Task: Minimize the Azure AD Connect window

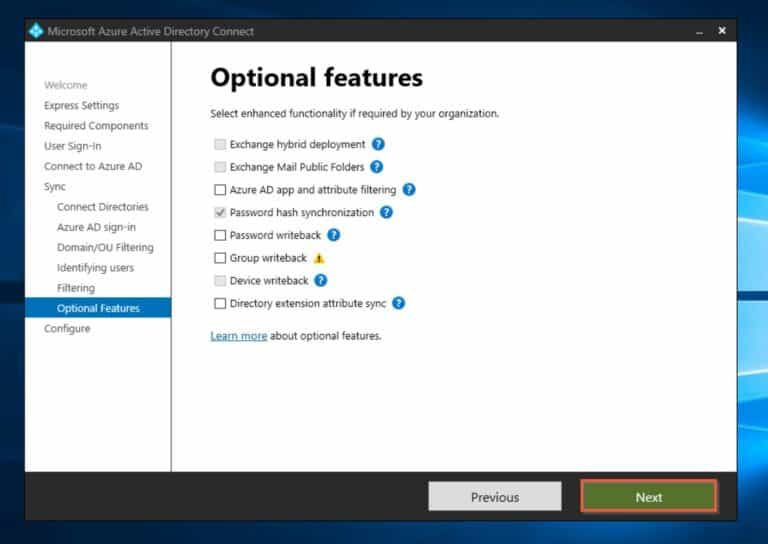Action: point(699,31)
